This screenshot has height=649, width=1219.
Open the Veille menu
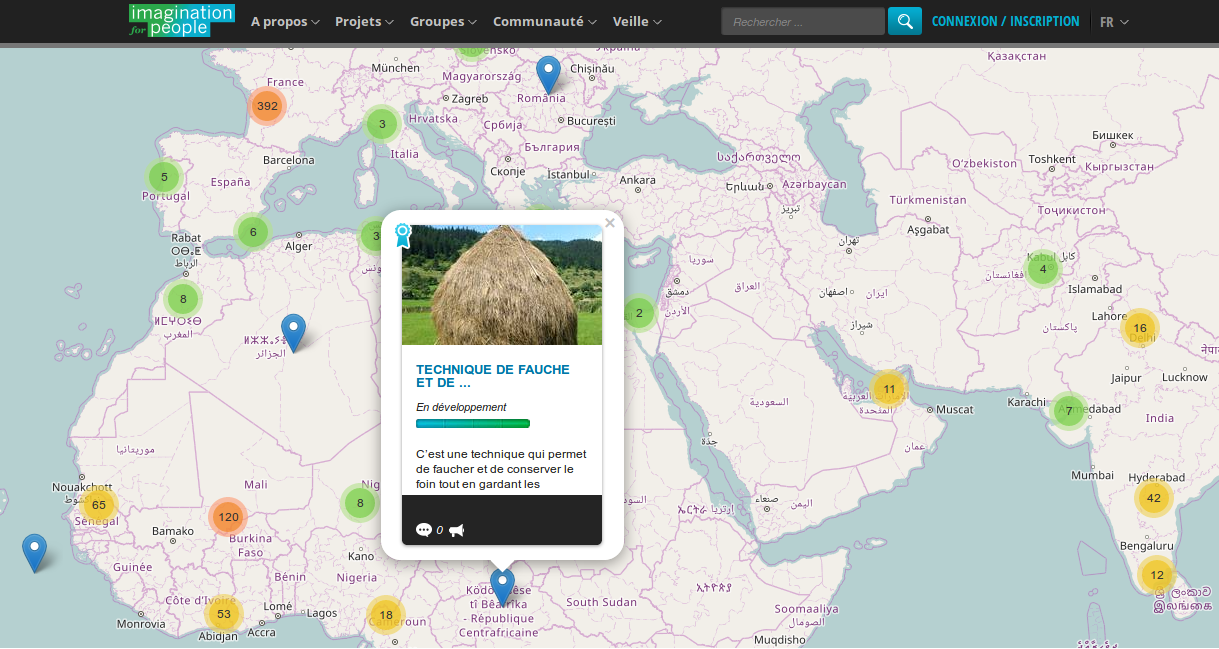click(x=637, y=21)
